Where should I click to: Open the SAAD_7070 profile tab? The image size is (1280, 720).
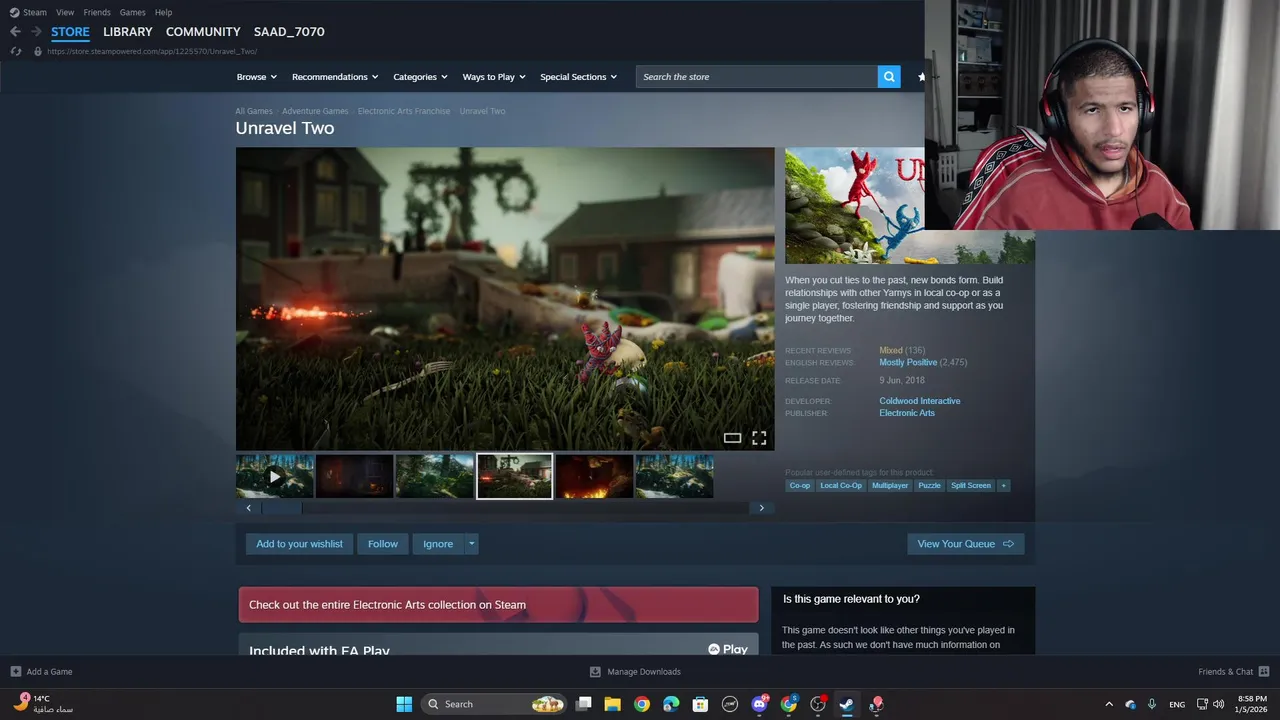pos(289,32)
